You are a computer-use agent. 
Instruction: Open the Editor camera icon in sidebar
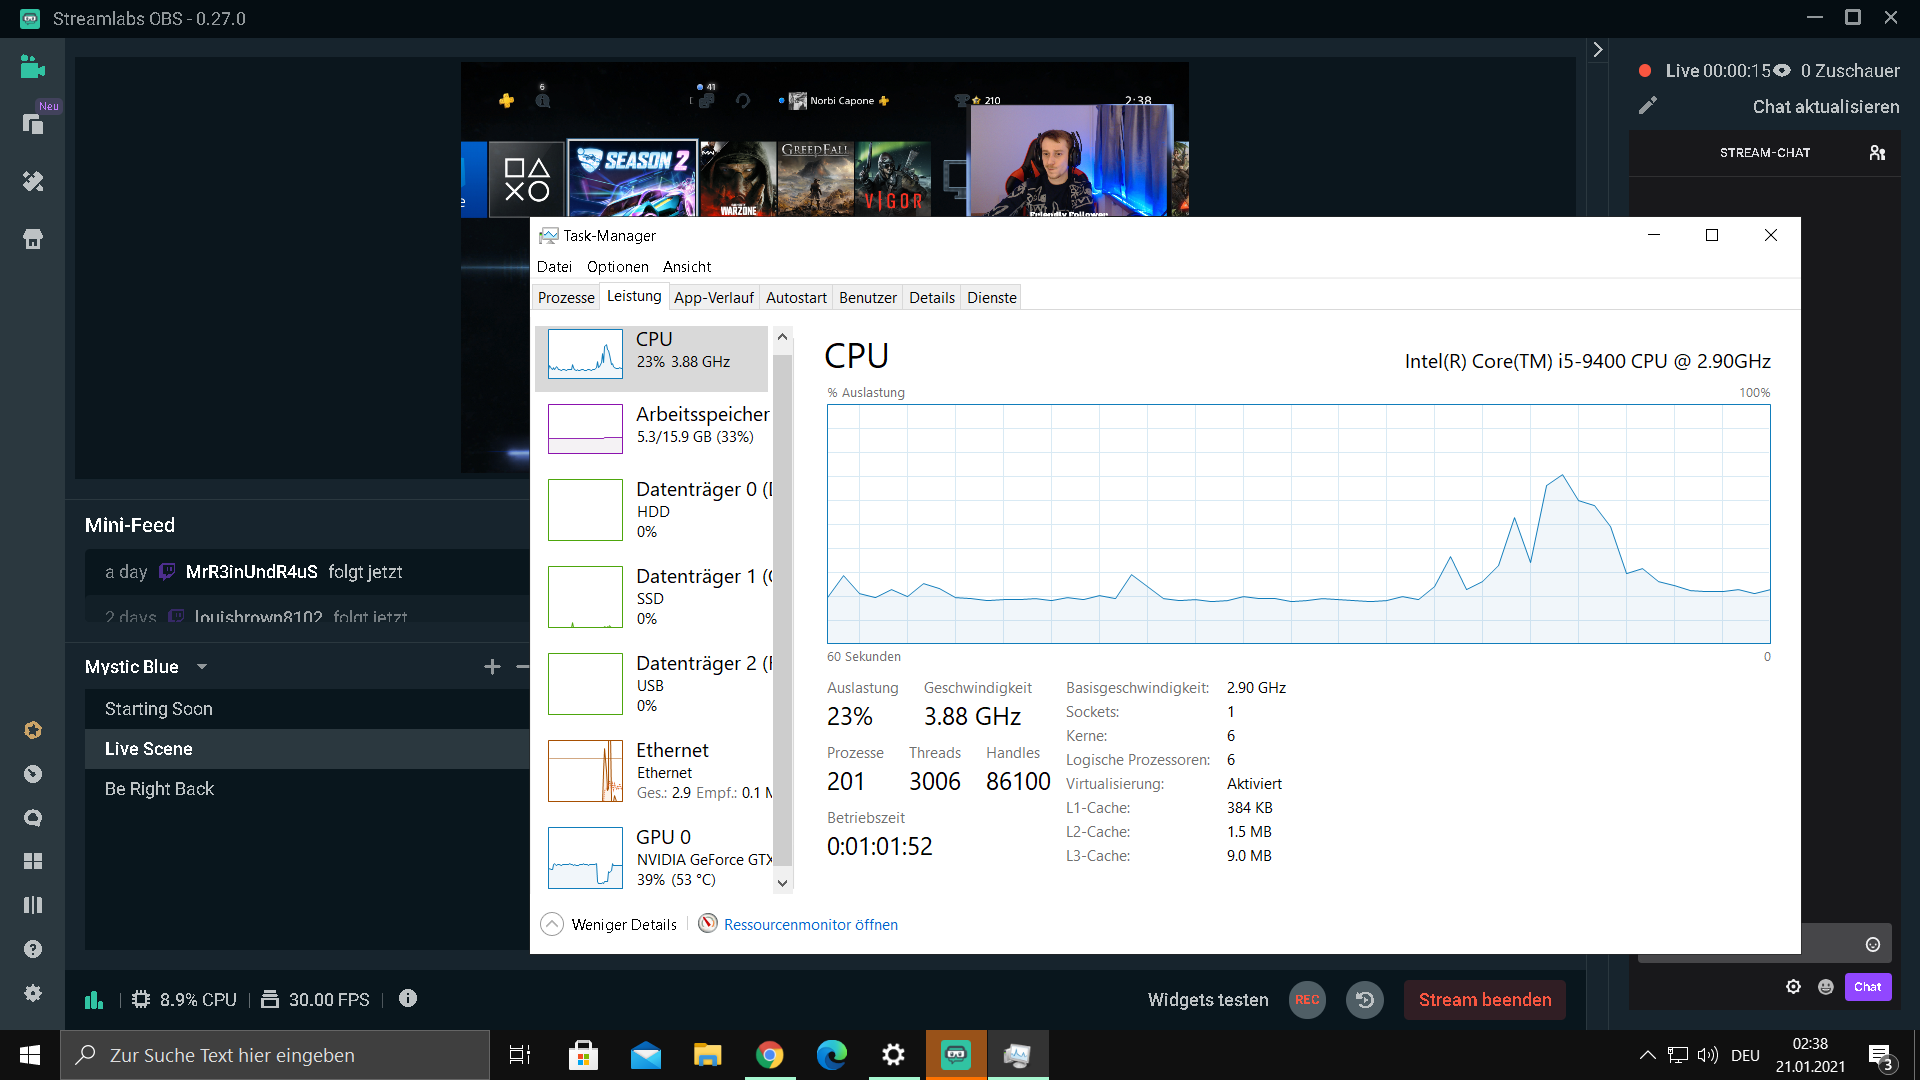[33, 67]
